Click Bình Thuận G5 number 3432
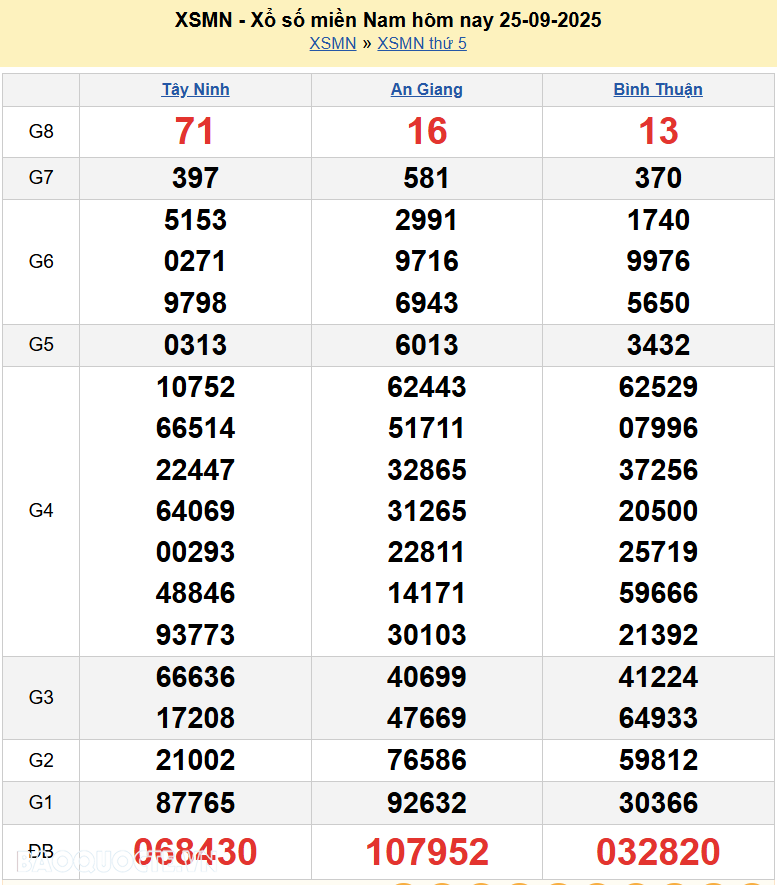 658,345
